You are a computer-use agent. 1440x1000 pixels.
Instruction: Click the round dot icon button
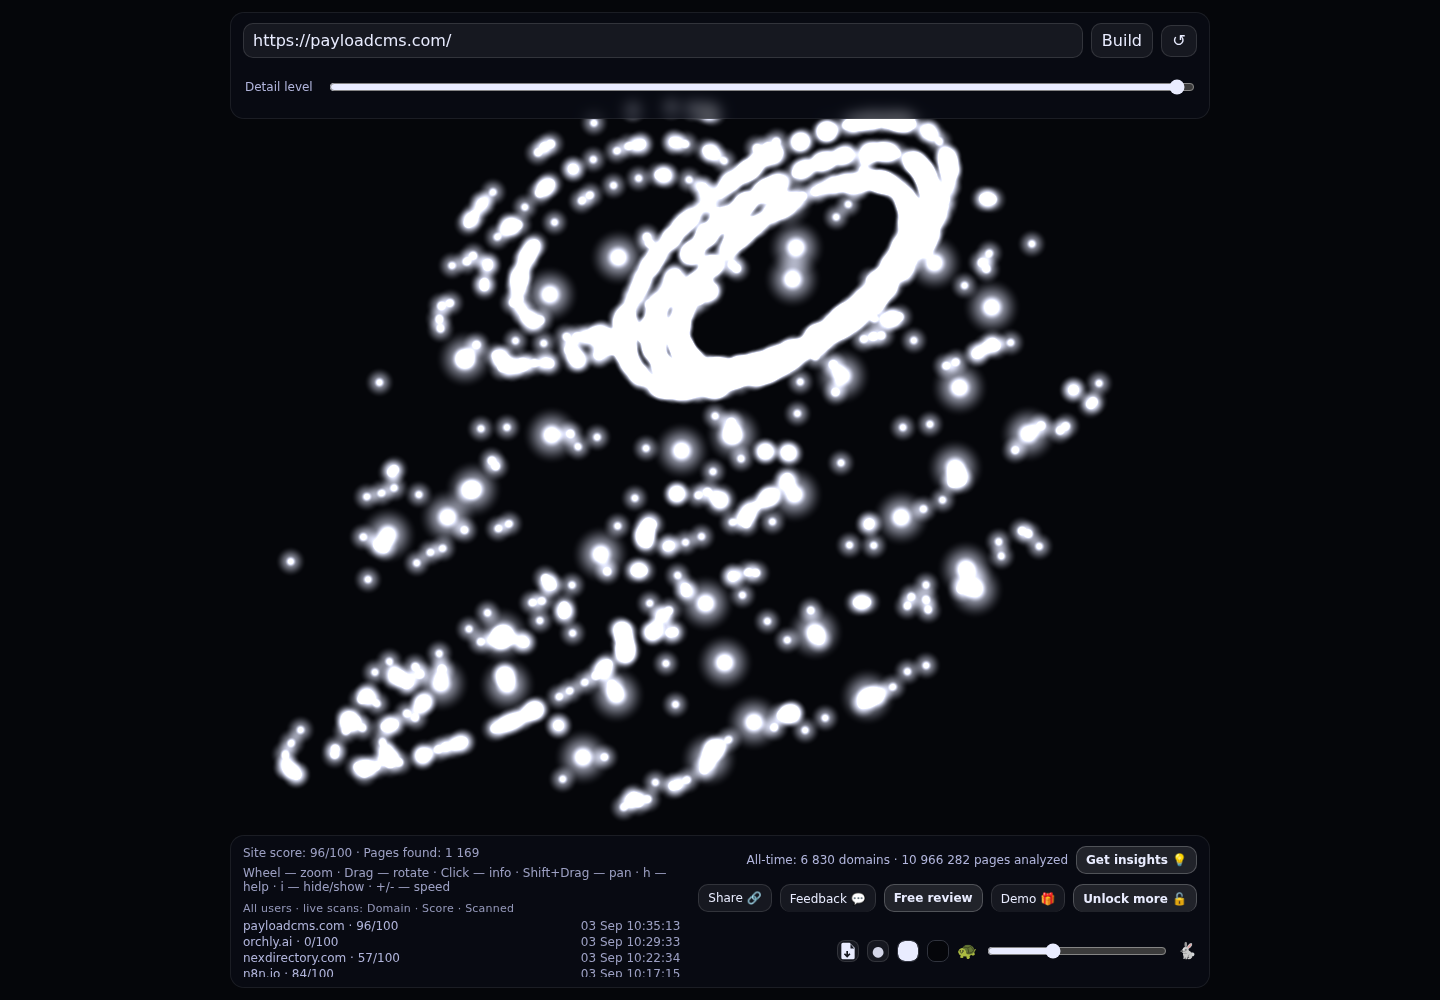click(x=878, y=951)
